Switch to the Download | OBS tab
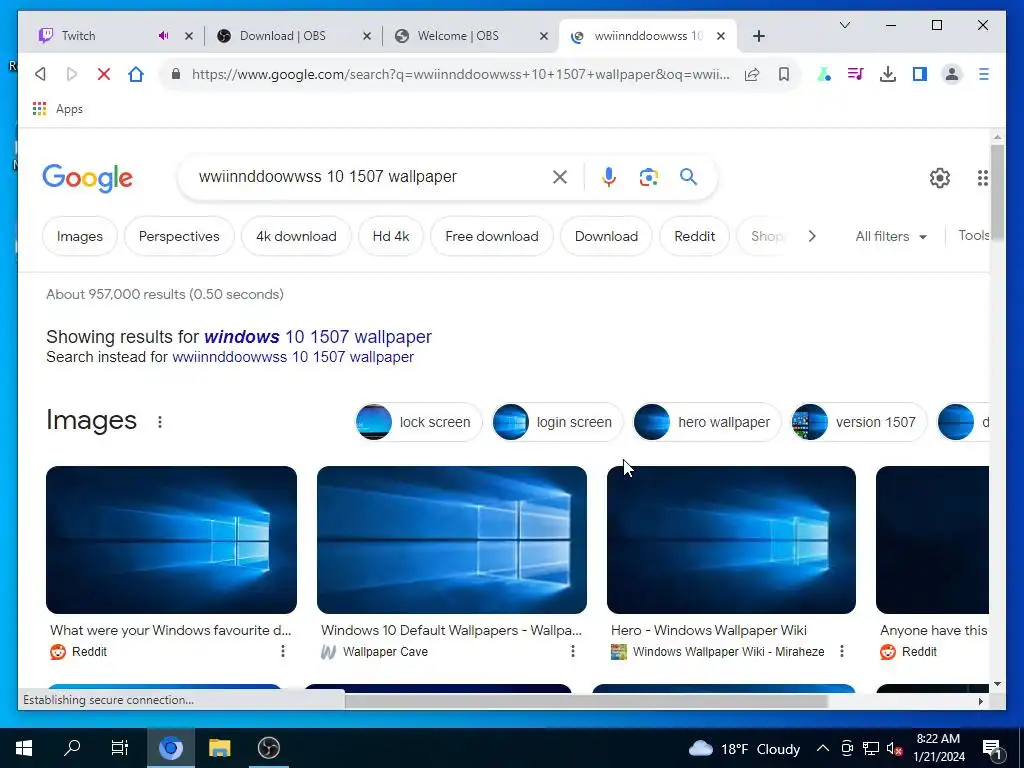 (282, 36)
